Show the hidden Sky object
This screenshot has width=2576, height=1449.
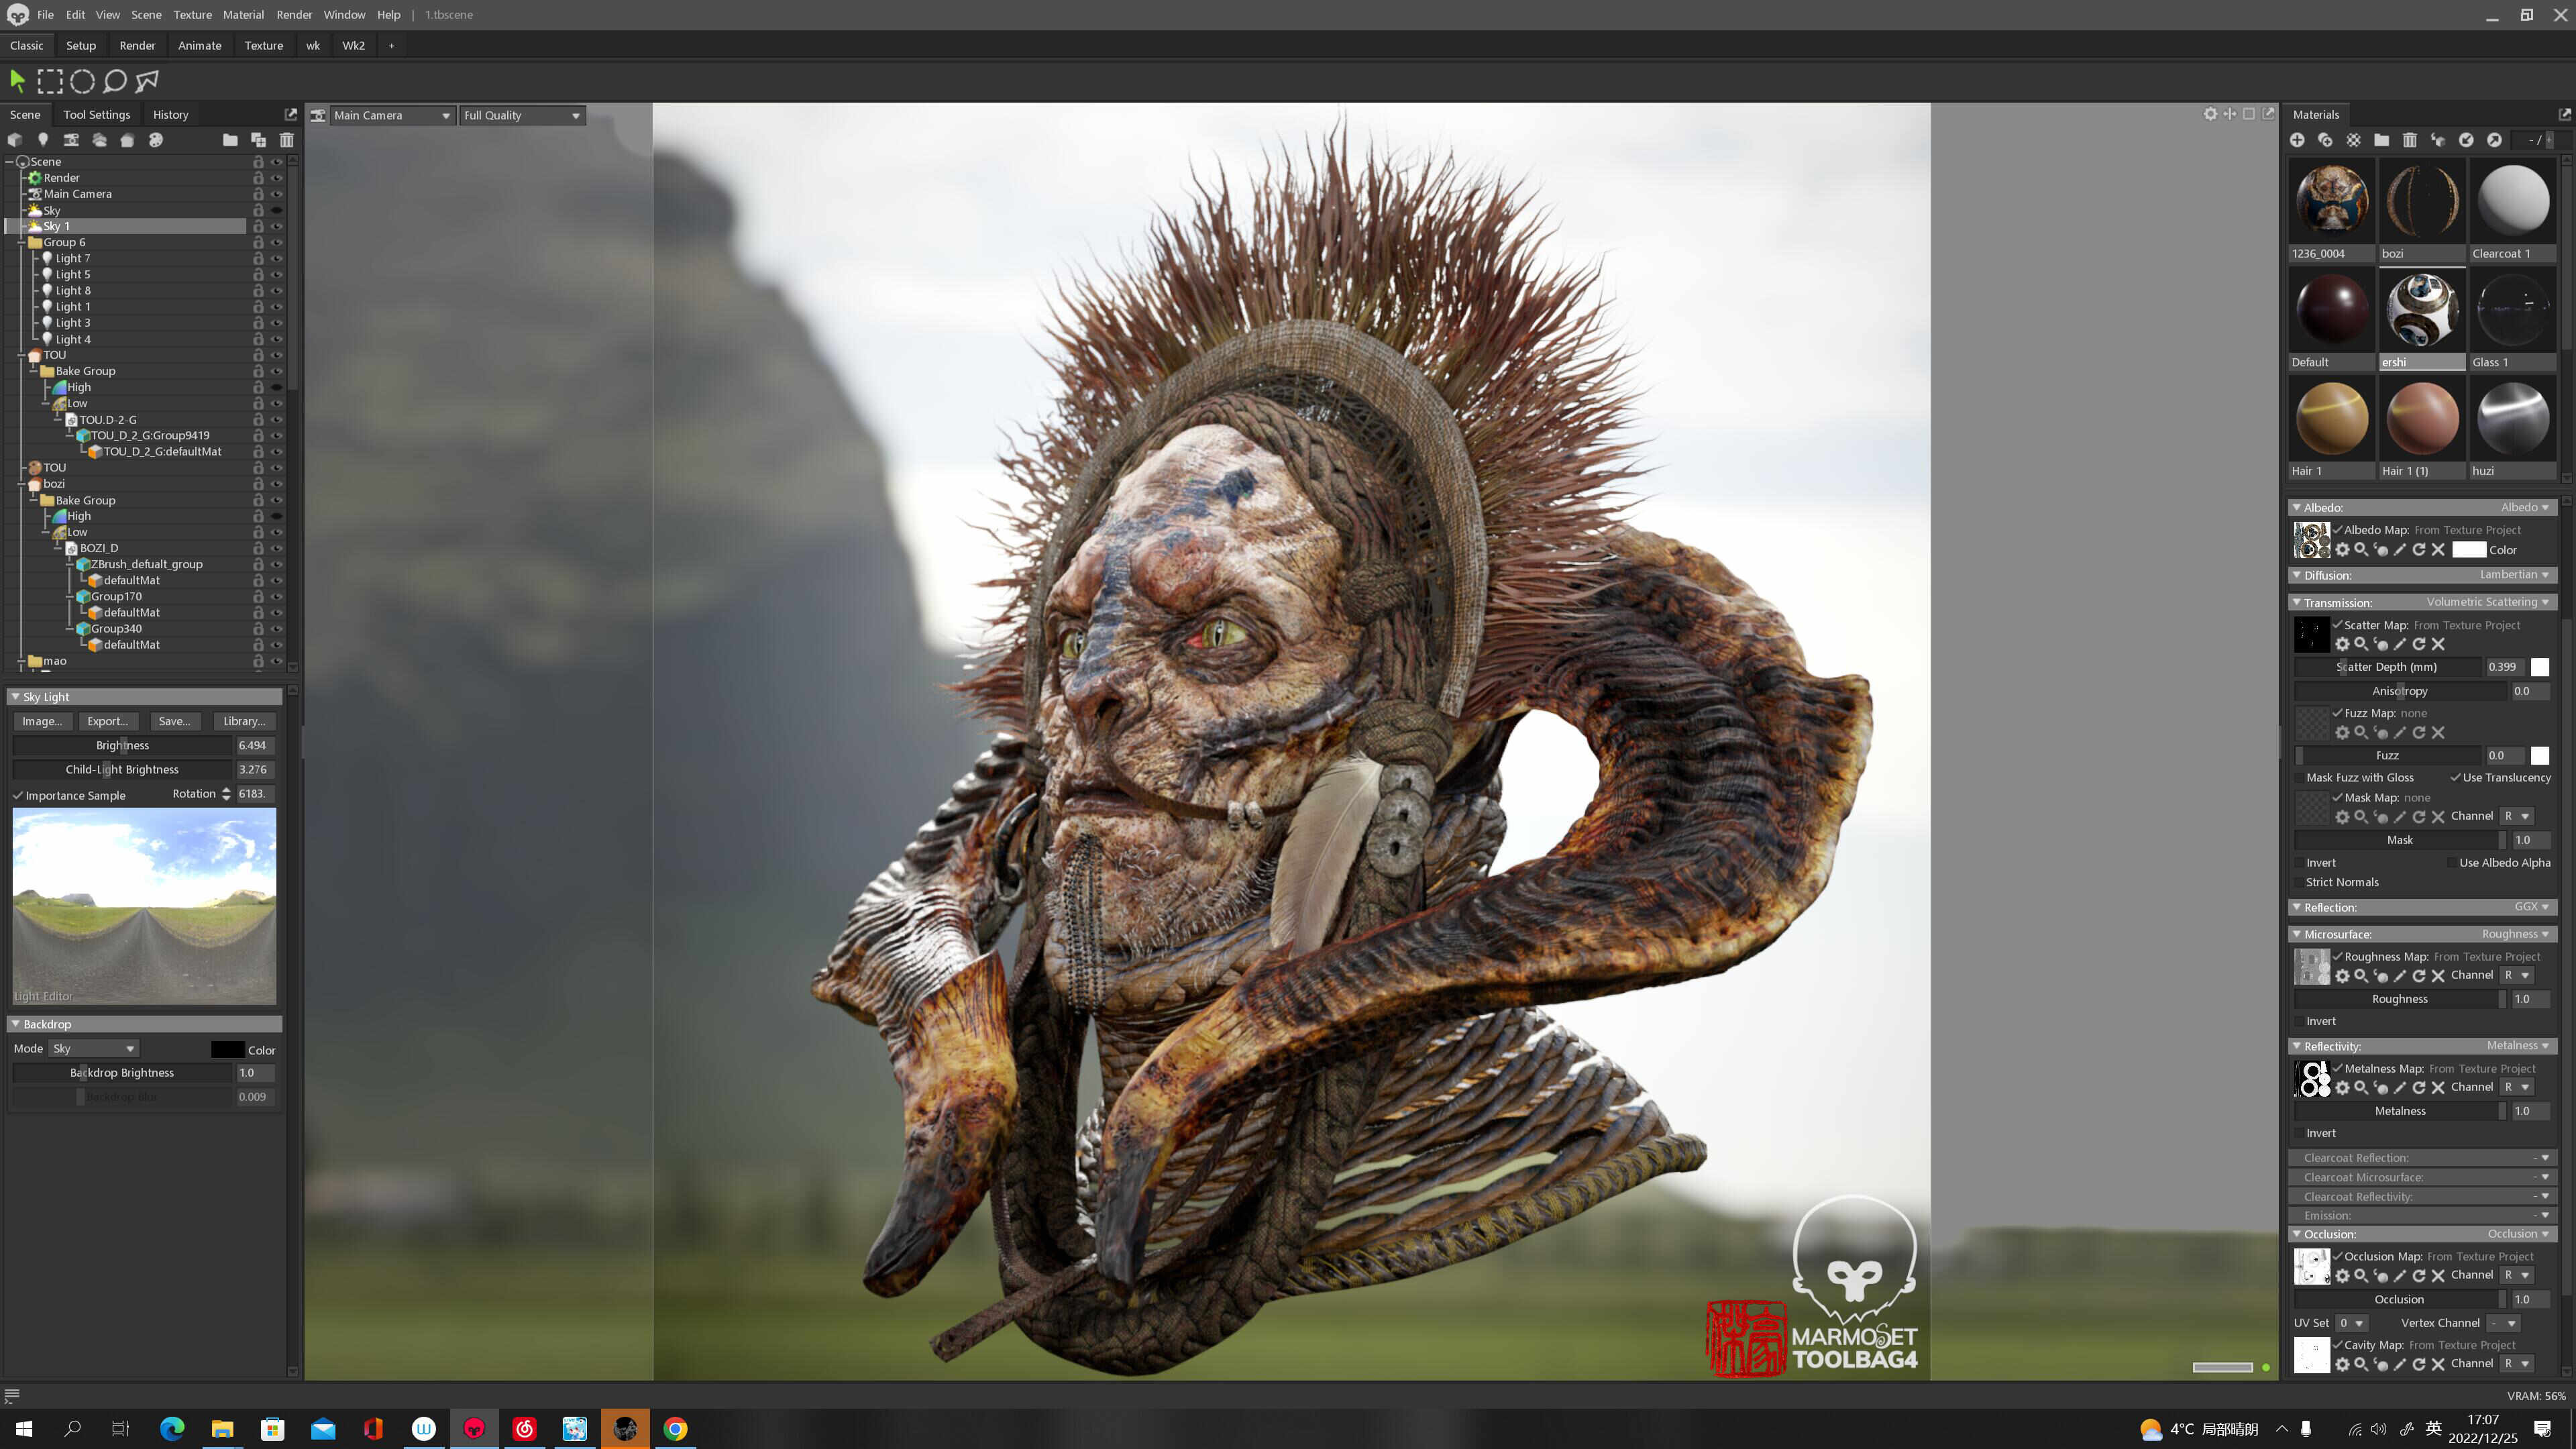[277, 210]
